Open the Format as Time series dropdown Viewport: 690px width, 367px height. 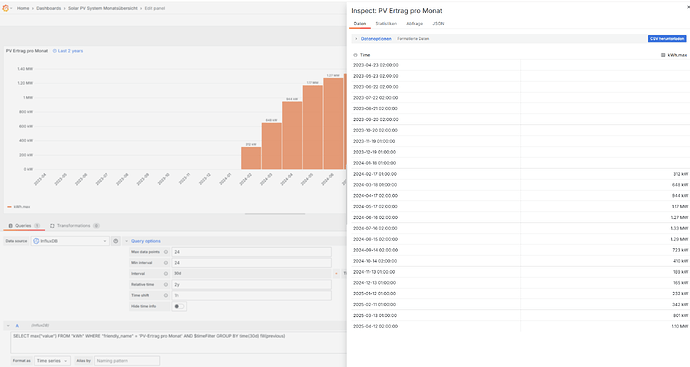pos(52,361)
